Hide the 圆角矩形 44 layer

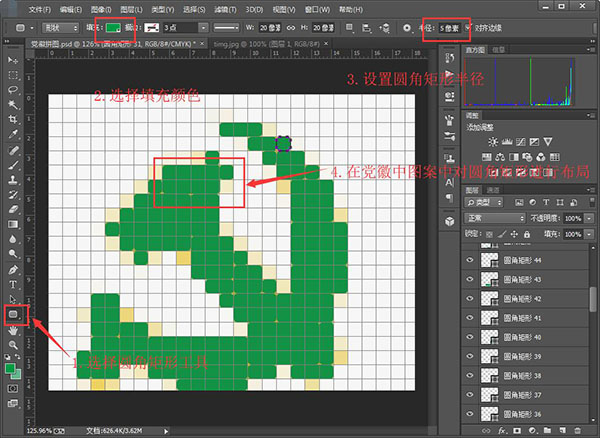[470, 260]
